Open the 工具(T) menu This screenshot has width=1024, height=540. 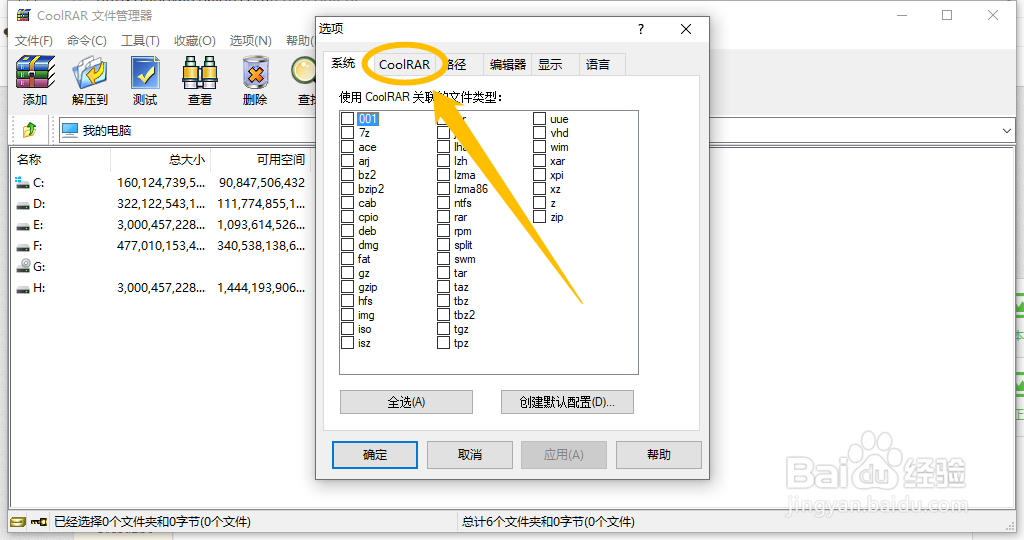point(140,40)
